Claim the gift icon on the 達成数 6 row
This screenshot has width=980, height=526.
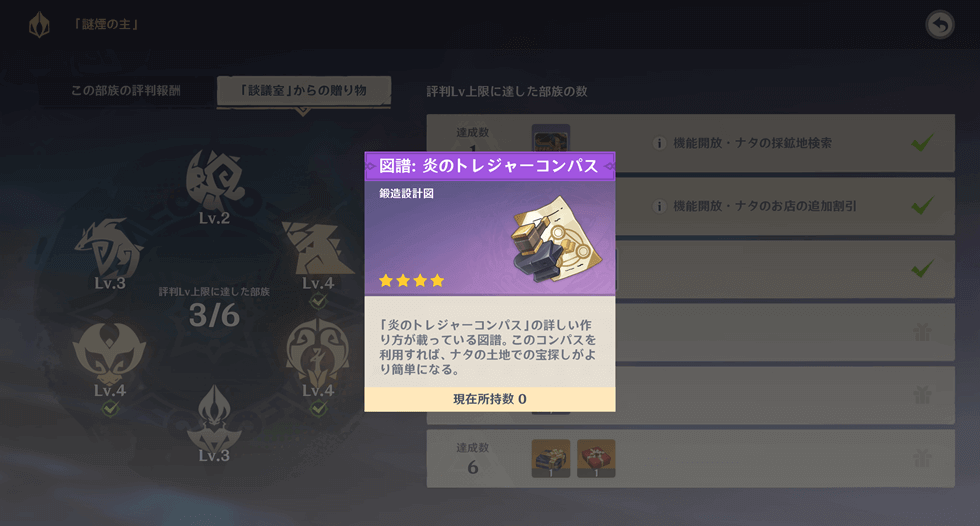coord(922,458)
